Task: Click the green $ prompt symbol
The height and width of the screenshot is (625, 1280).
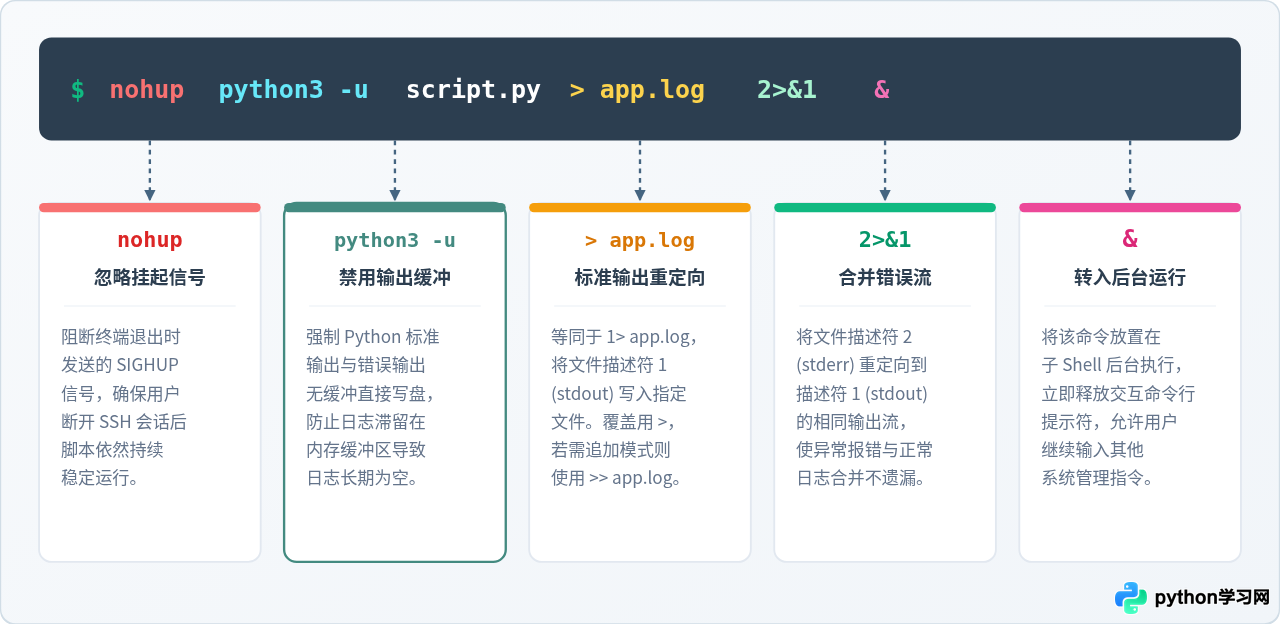Action: 77,90
